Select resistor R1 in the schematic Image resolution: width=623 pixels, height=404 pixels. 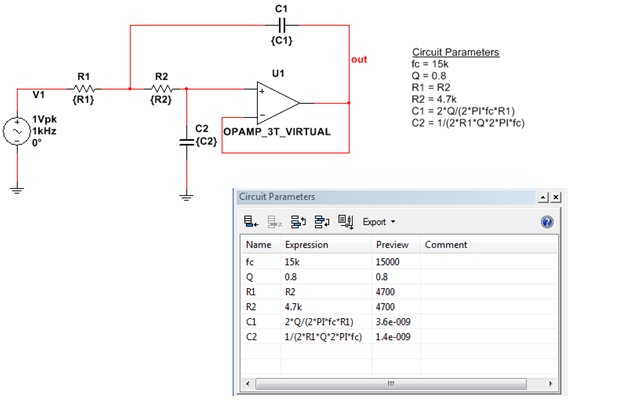[84, 89]
